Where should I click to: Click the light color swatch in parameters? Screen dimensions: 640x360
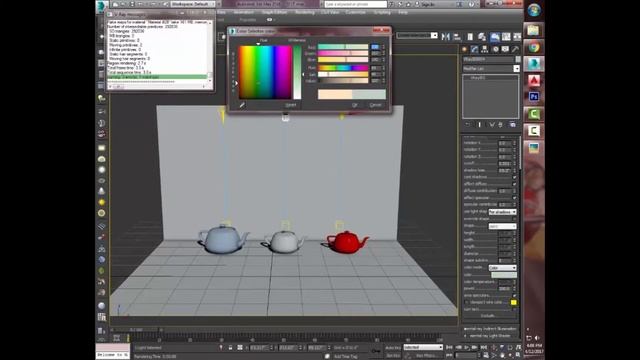(x=504, y=275)
